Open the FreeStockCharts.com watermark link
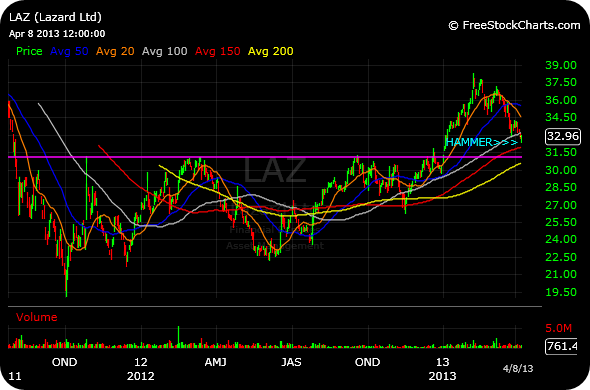This screenshot has width=590, height=390. 514,25
